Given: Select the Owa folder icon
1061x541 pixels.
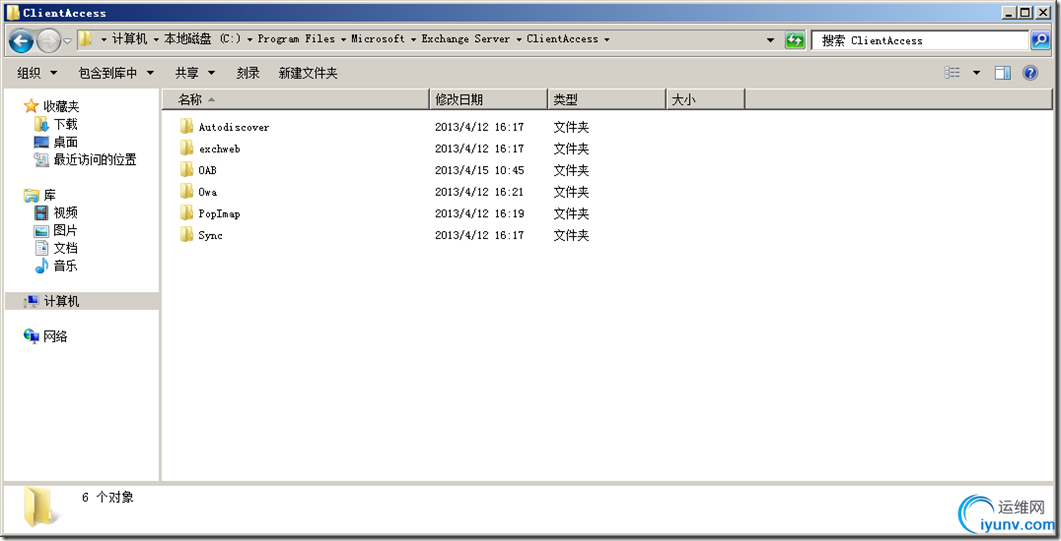Looking at the screenshot, I should pos(187,191).
